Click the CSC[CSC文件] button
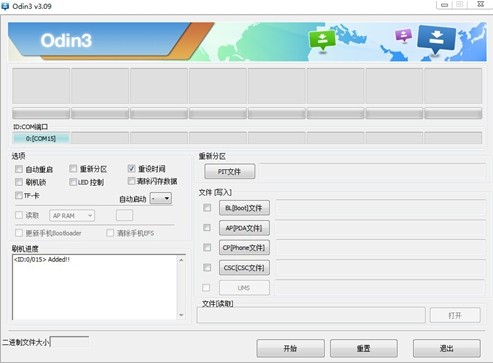The width and height of the screenshot is (493, 363). click(244, 268)
